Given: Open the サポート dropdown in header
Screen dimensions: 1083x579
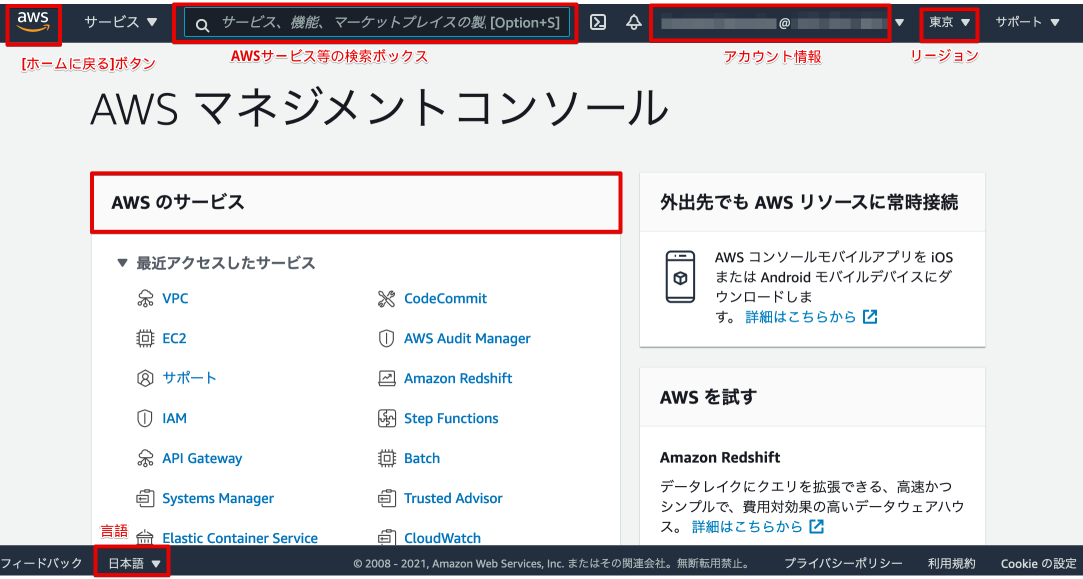Looking at the screenshot, I should pyautogui.click(x=1027, y=22).
